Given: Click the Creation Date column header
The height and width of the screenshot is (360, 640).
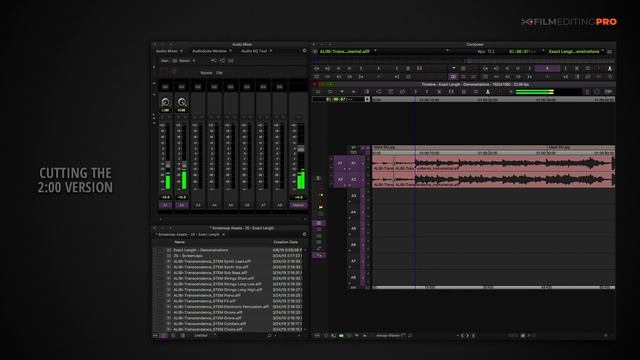Looking at the screenshot, I should (x=285, y=242).
